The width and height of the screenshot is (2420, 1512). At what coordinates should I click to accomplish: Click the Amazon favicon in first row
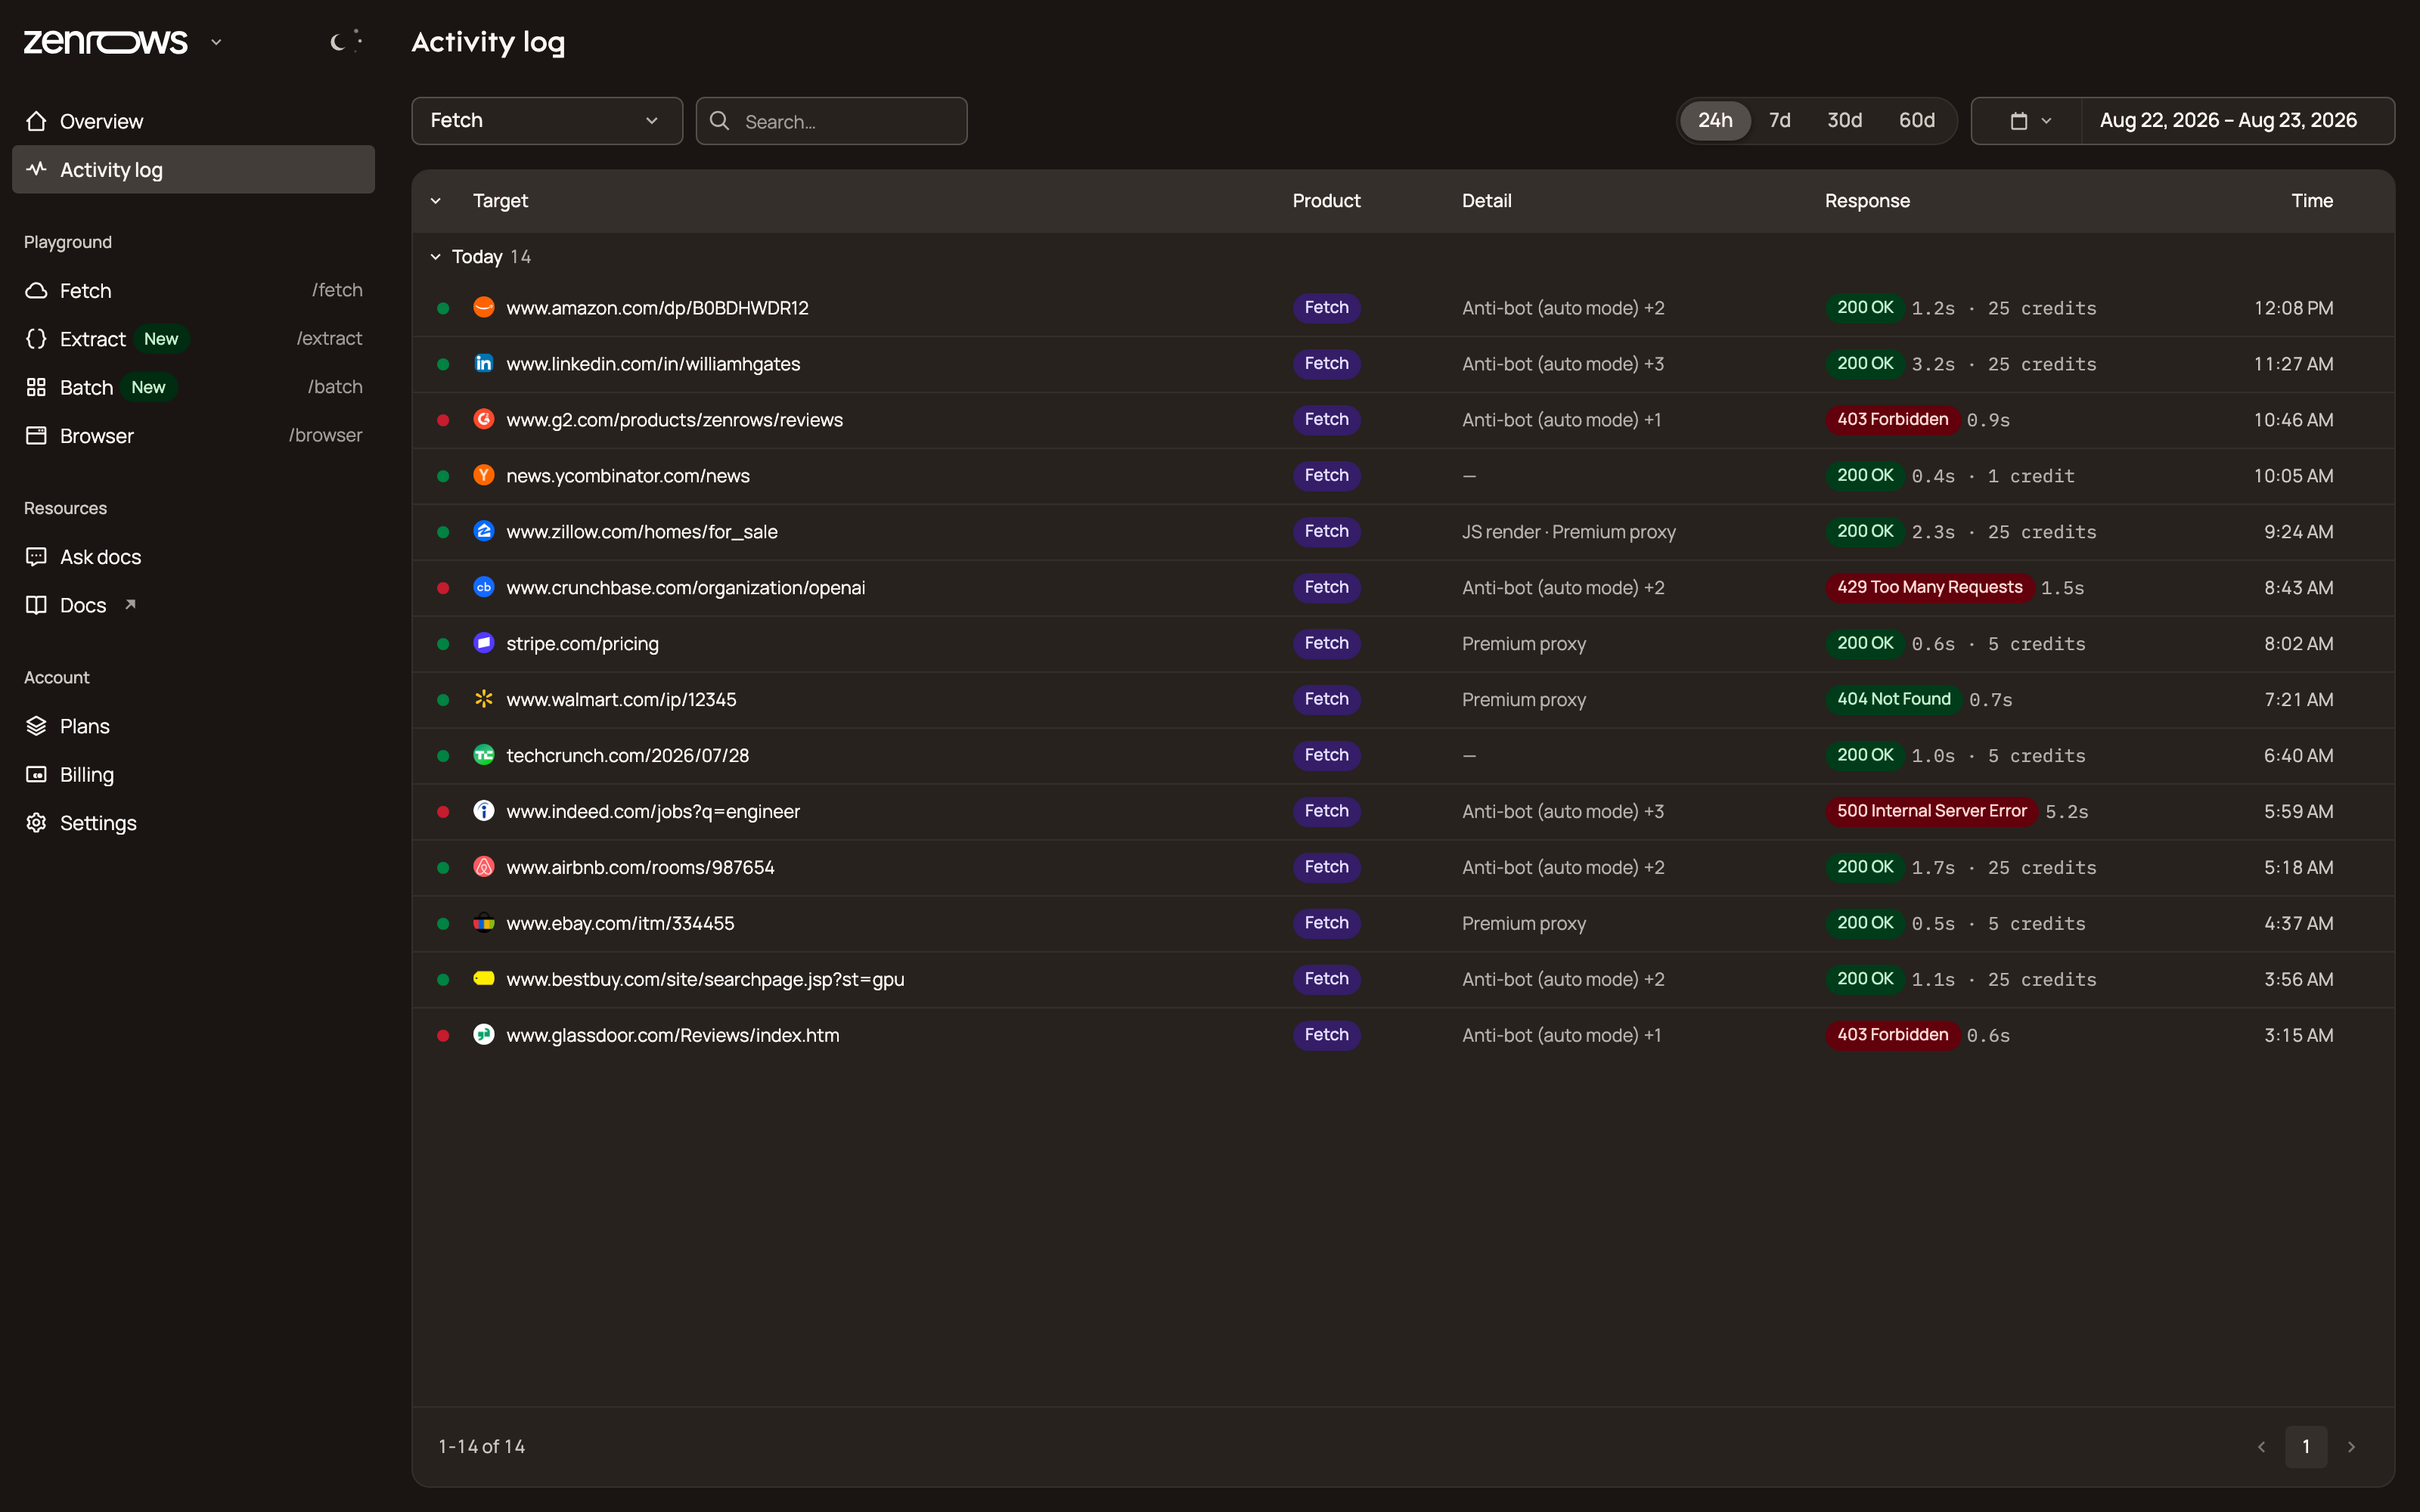pos(484,307)
